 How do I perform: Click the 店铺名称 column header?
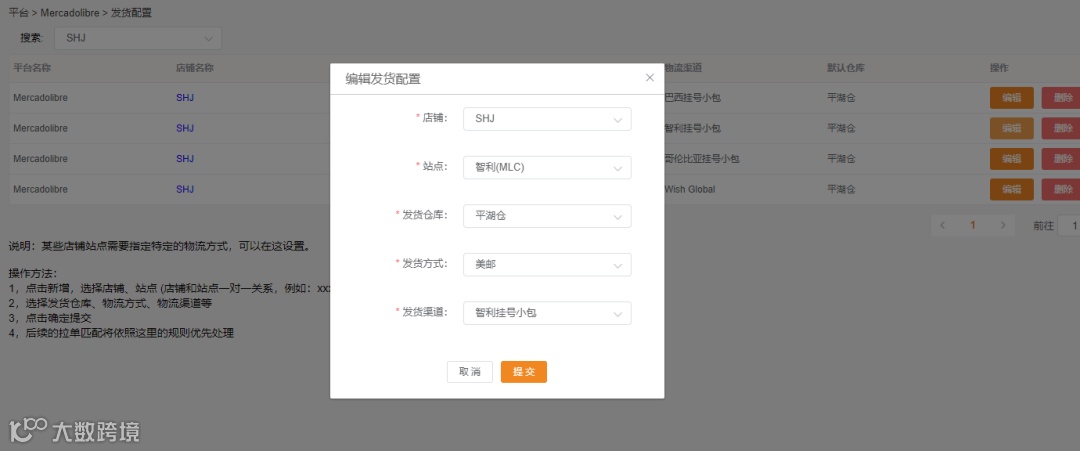pos(195,68)
